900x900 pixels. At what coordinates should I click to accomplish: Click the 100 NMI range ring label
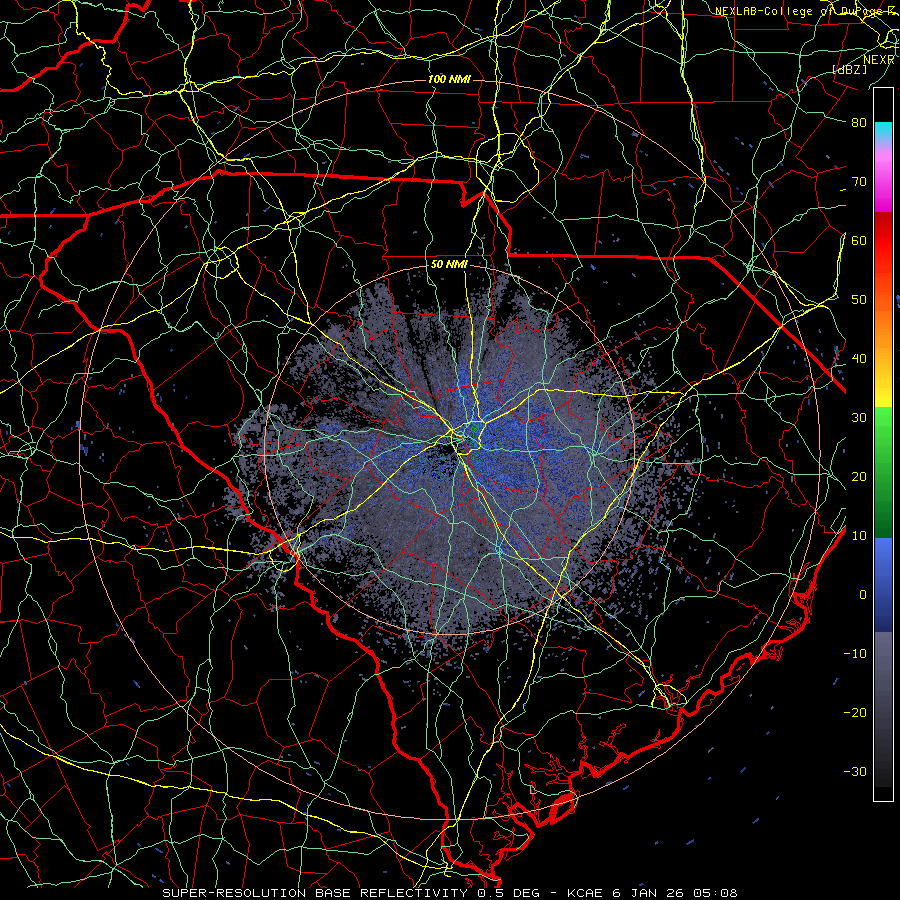click(449, 79)
